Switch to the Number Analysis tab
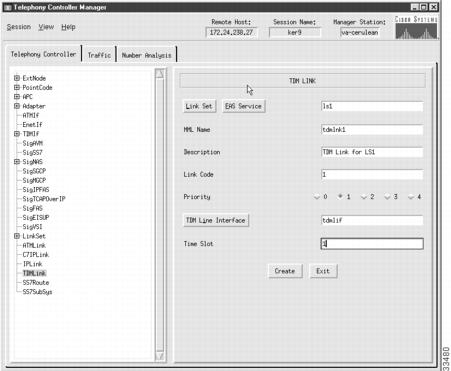 (146, 55)
